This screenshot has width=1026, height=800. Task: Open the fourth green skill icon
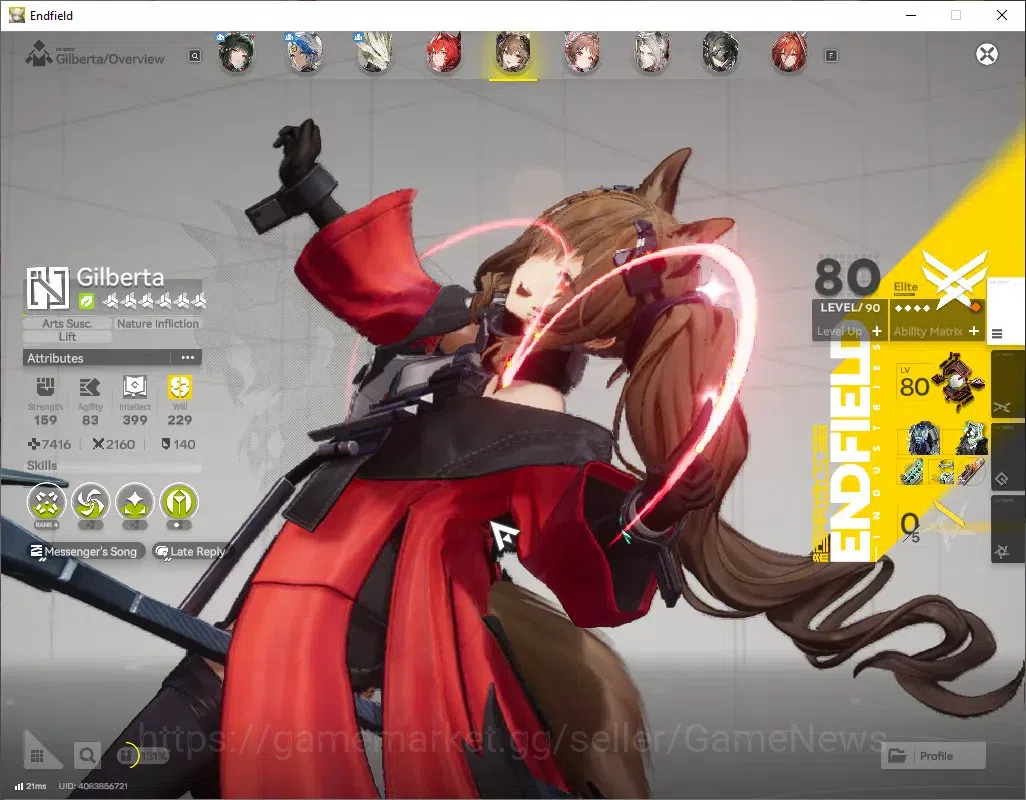[x=179, y=503]
